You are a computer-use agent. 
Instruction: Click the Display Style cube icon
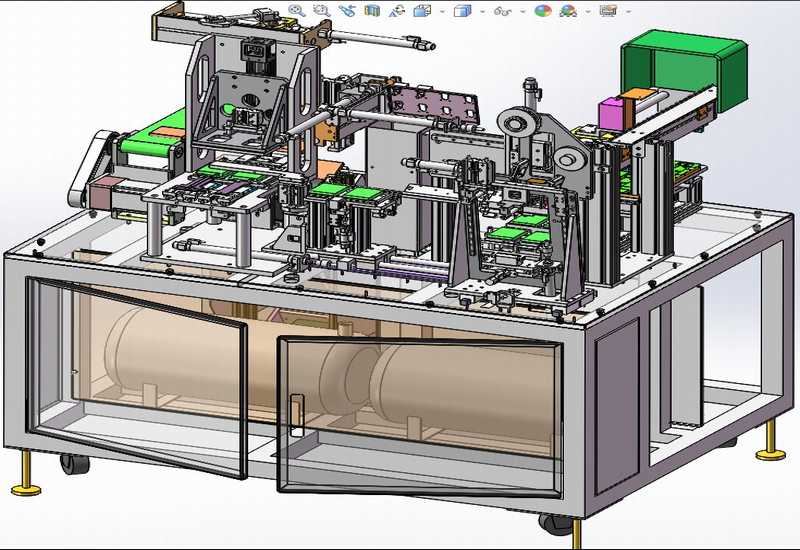[462, 11]
